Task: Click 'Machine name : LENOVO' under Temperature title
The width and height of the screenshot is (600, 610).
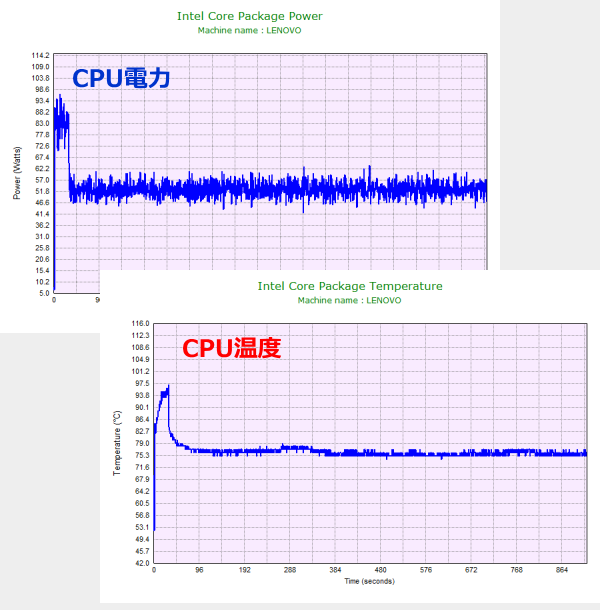Action: click(x=349, y=300)
